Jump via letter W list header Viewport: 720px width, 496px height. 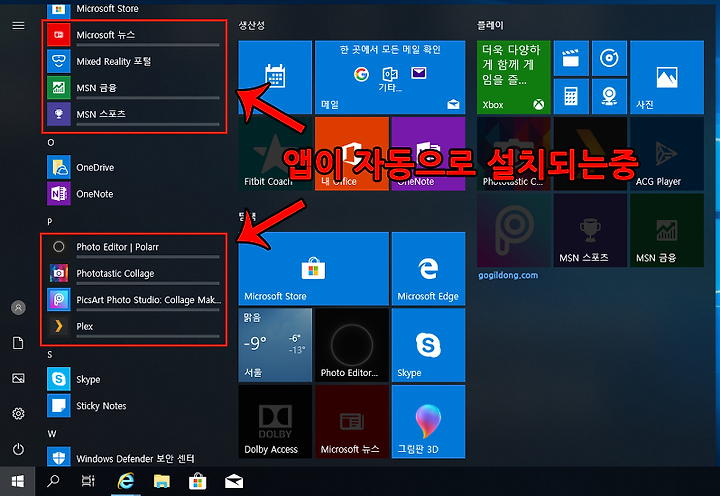pos(52,434)
